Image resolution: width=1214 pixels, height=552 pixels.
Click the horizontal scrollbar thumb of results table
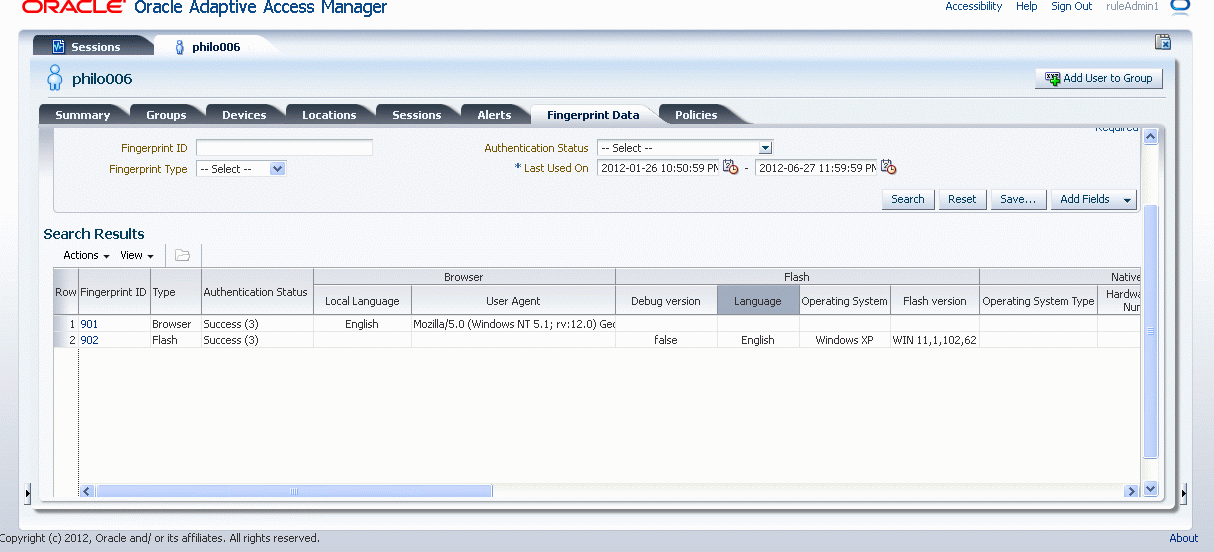[x=294, y=491]
